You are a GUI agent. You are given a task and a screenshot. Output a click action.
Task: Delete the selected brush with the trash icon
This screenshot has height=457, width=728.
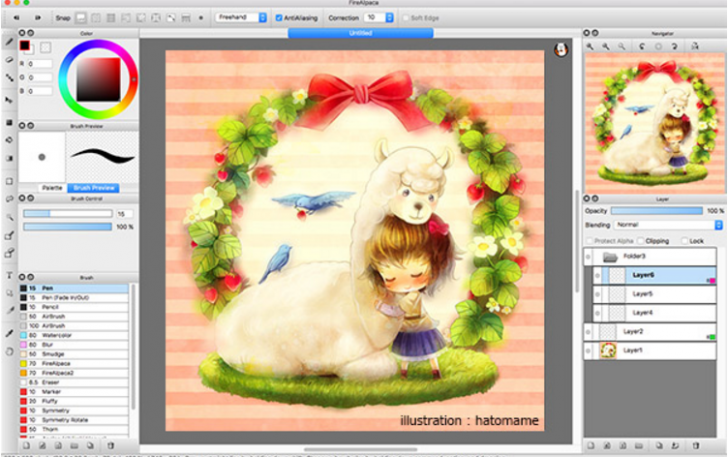point(110,445)
